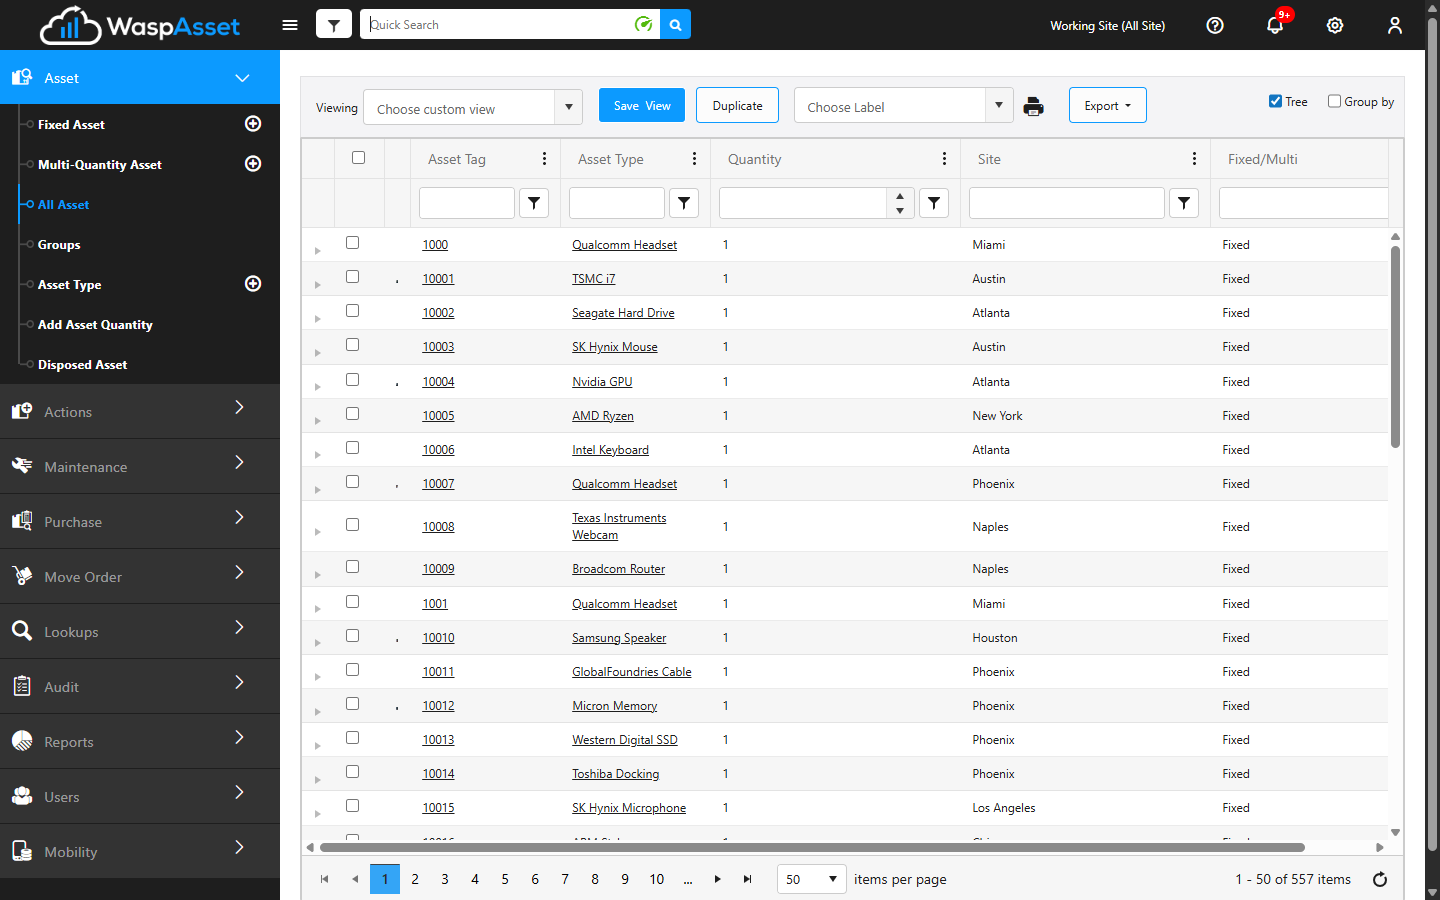1440x900 pixels.
Task: Click the Duplicate button
Action: tap(737, 105)
